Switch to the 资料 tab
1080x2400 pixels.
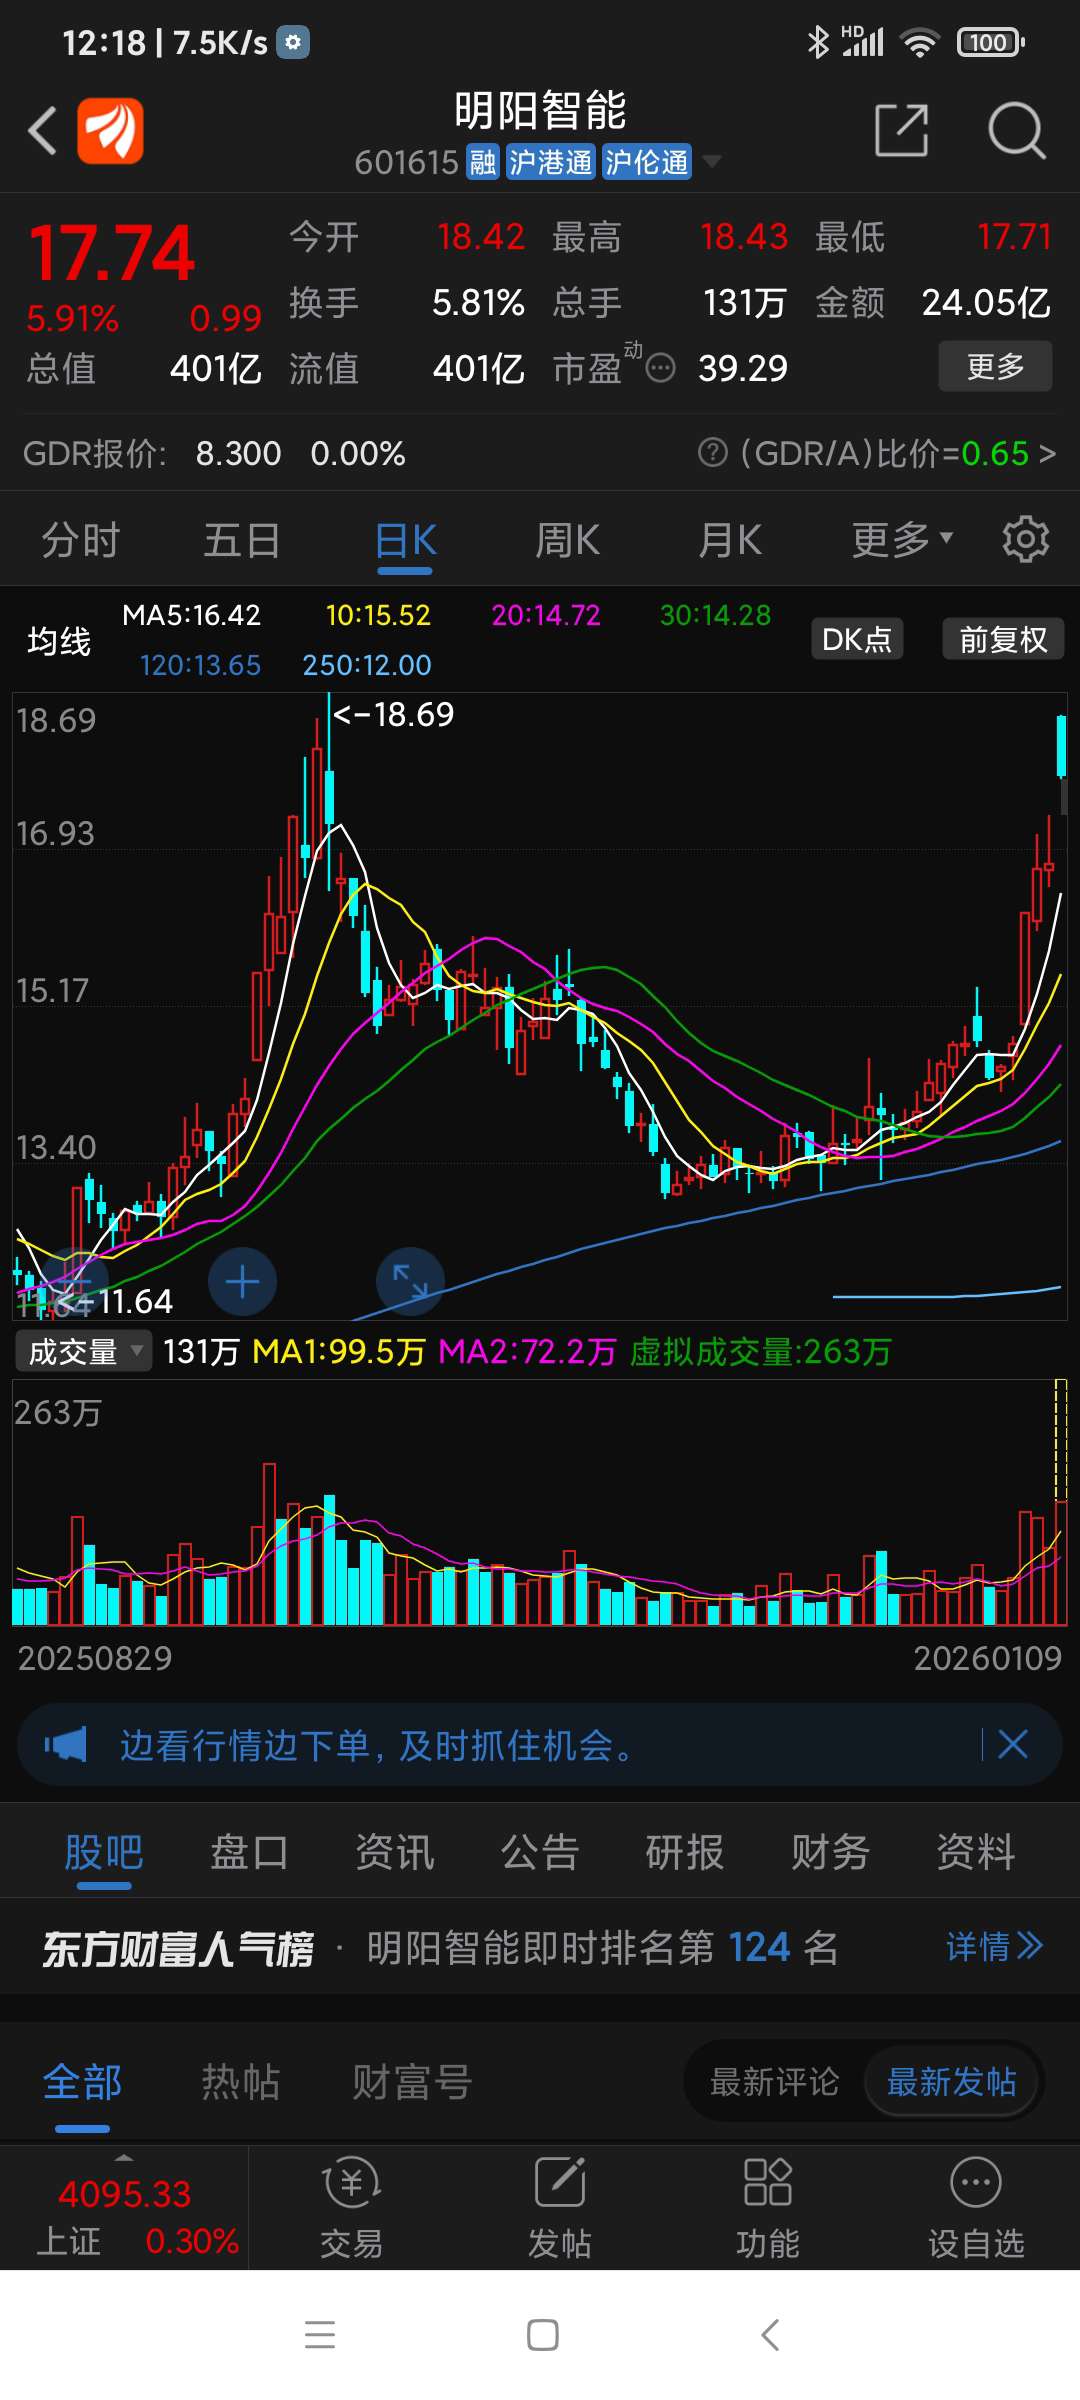975,1852
